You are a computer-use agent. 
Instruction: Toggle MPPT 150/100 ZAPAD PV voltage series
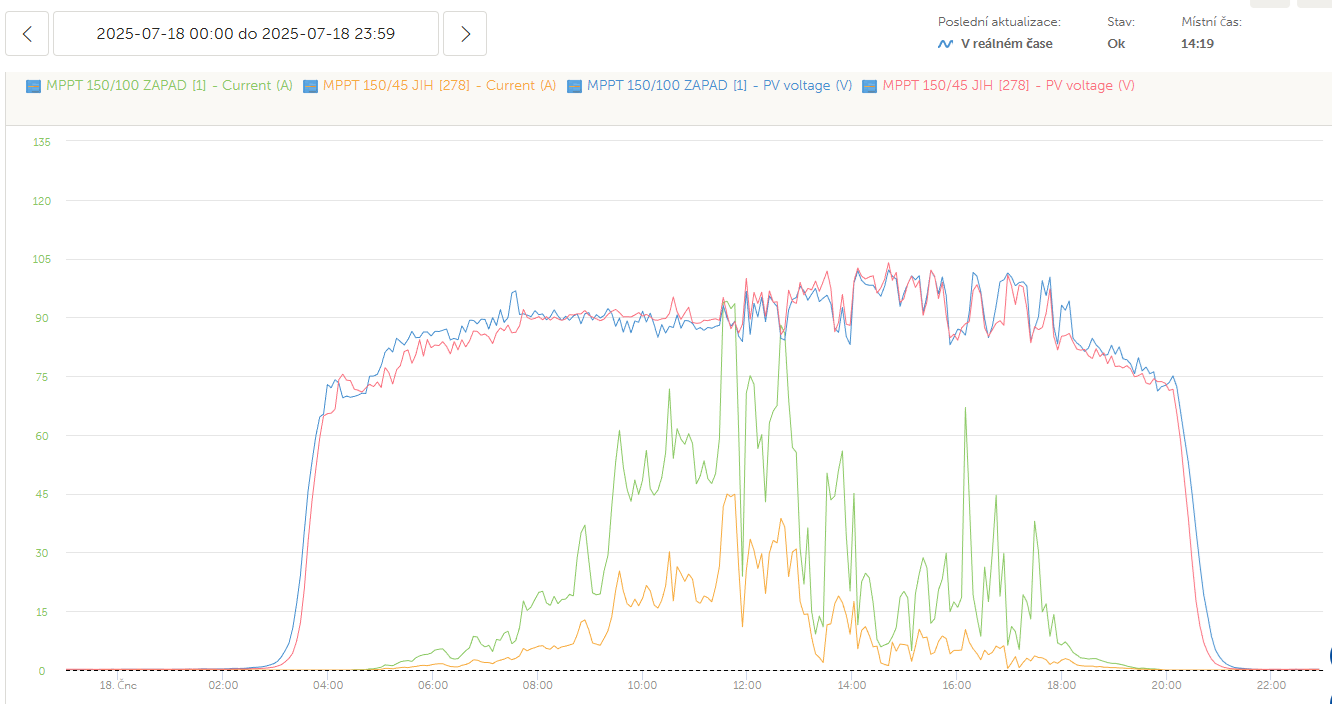pyautogui.click(x=719, y=86)
